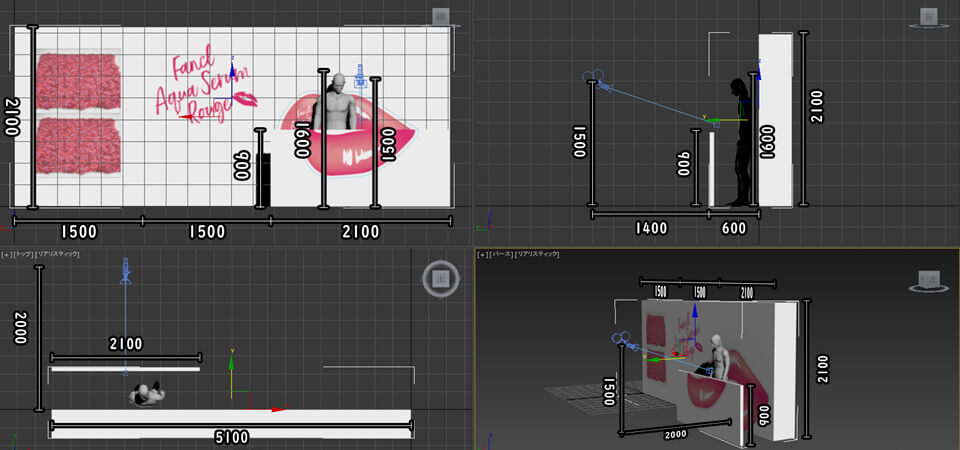Viewport: 960px width, 450px height.
Task: Select the thin white counter panel in left viewport
Action: pos(712,169)
